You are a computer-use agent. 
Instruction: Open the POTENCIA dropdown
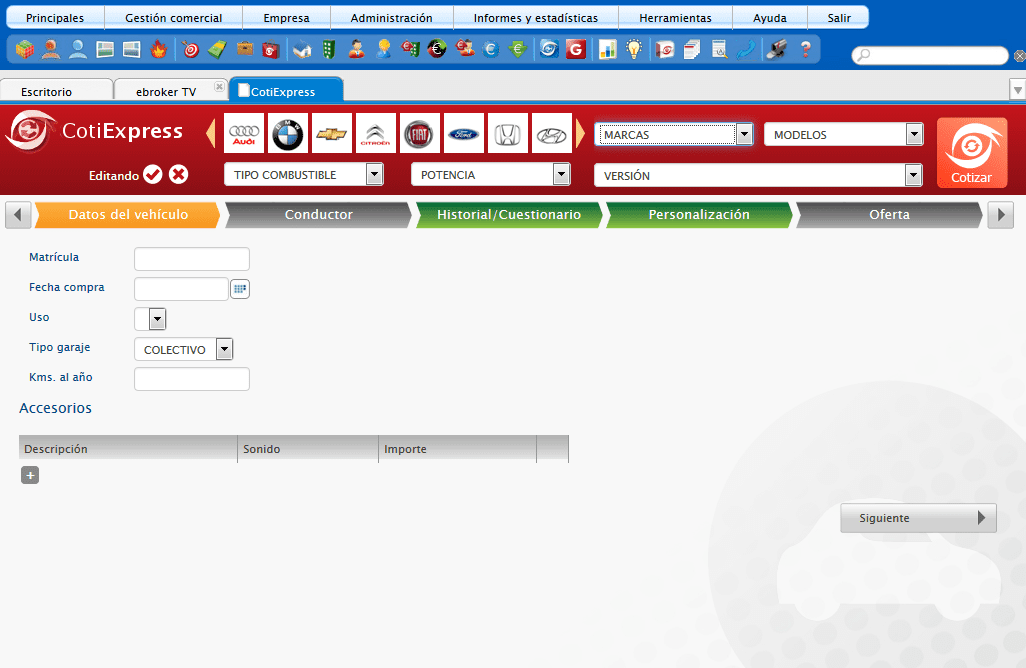click(x=491, y=175)
